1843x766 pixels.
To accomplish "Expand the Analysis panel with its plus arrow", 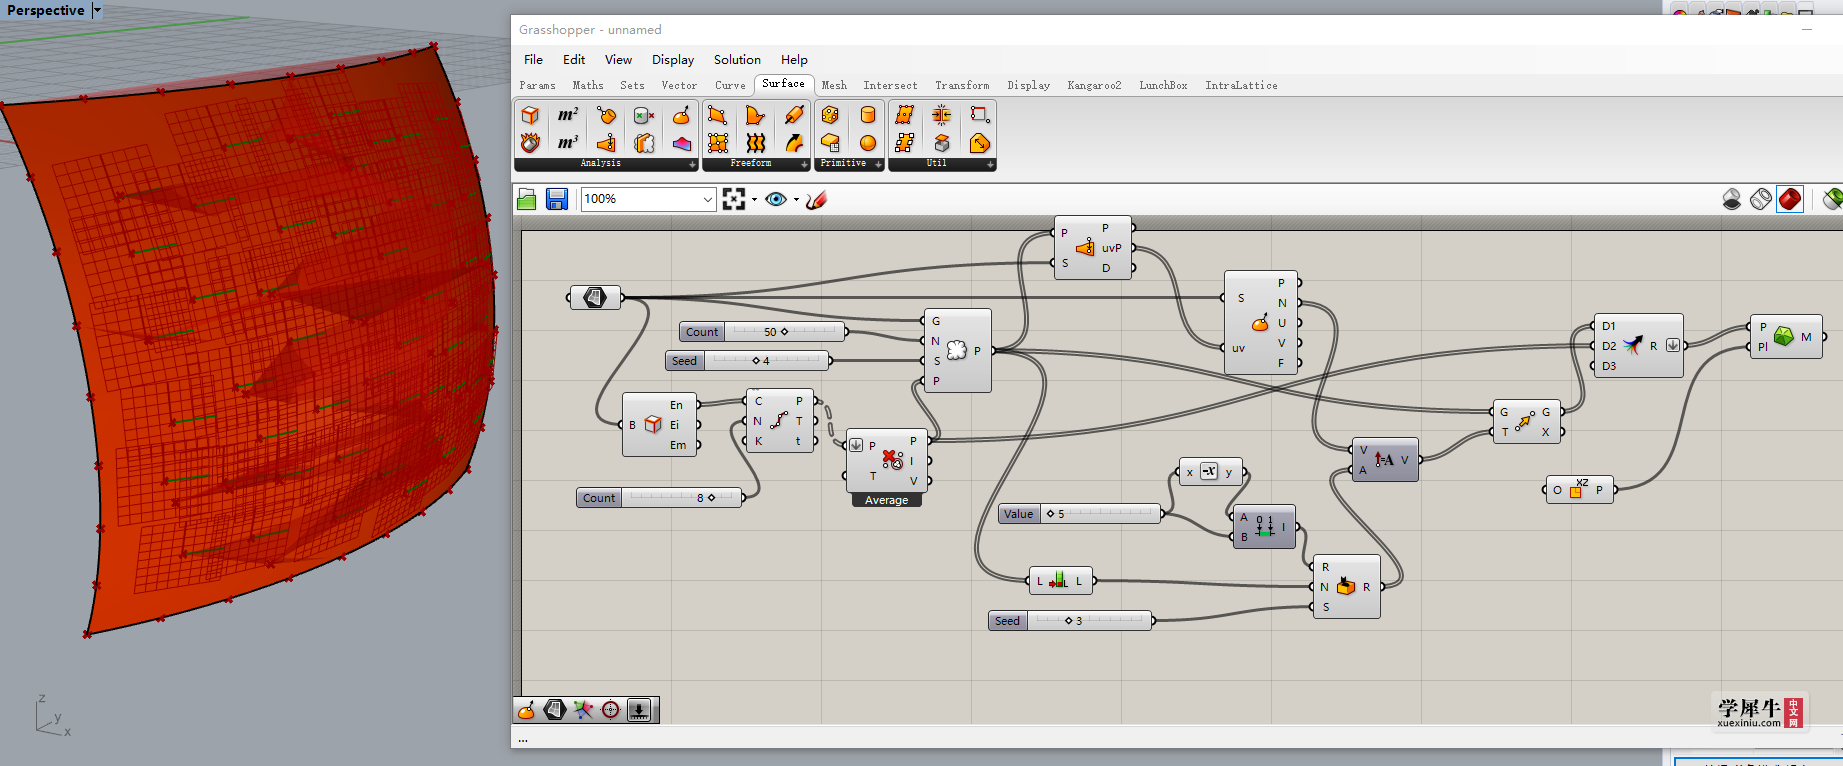I will coord(692,164).
